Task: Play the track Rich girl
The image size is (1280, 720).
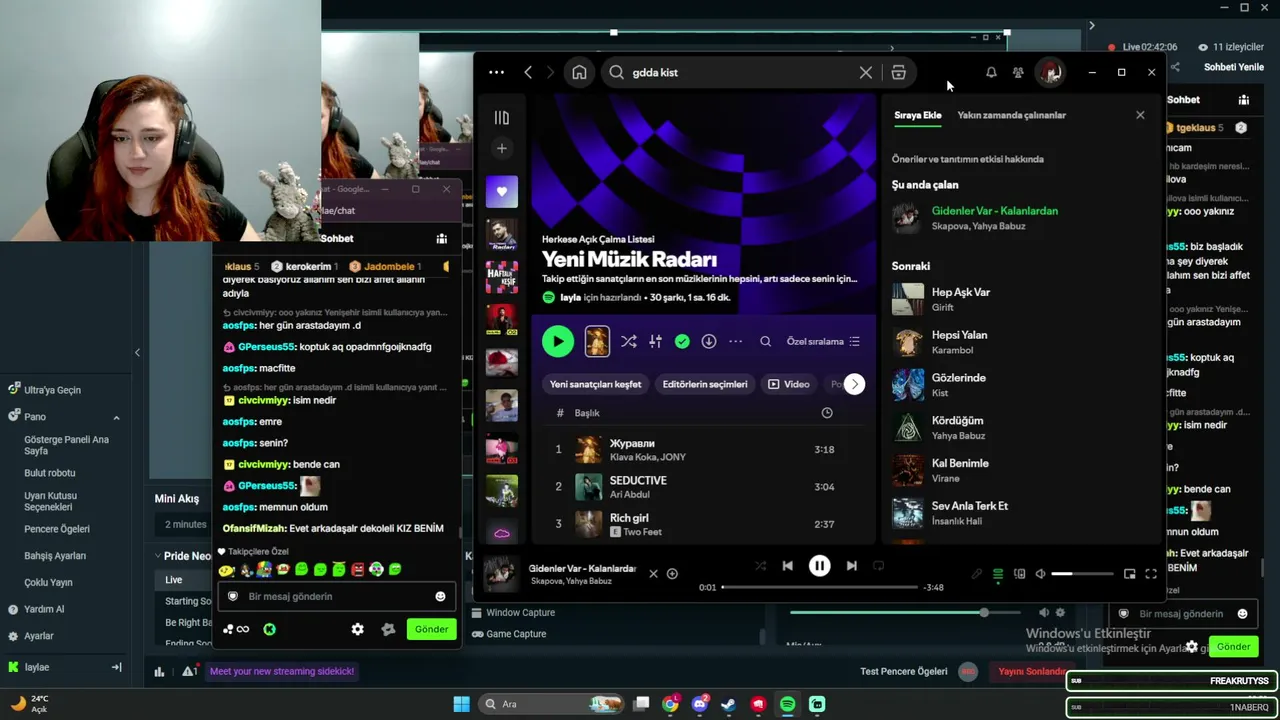Action: point(705,524)
